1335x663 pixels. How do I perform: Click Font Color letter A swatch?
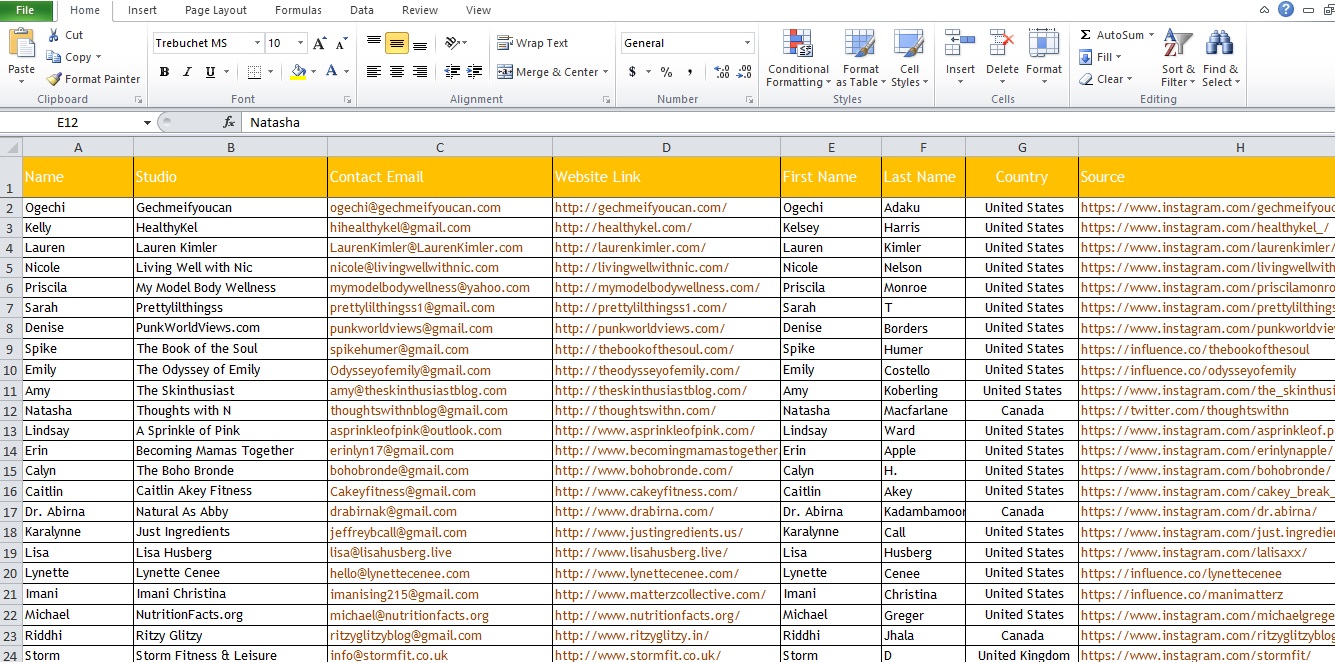point(330,72)
